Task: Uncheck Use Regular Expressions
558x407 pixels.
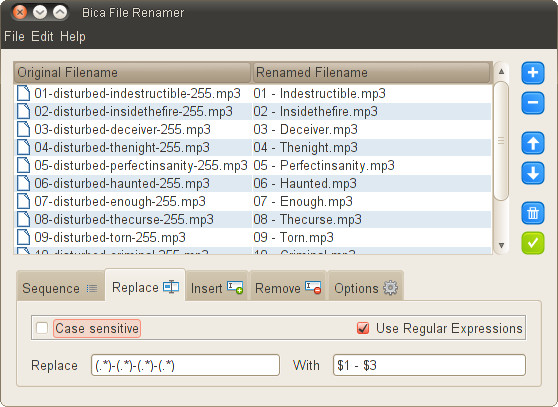Action: tap(363, 328)
